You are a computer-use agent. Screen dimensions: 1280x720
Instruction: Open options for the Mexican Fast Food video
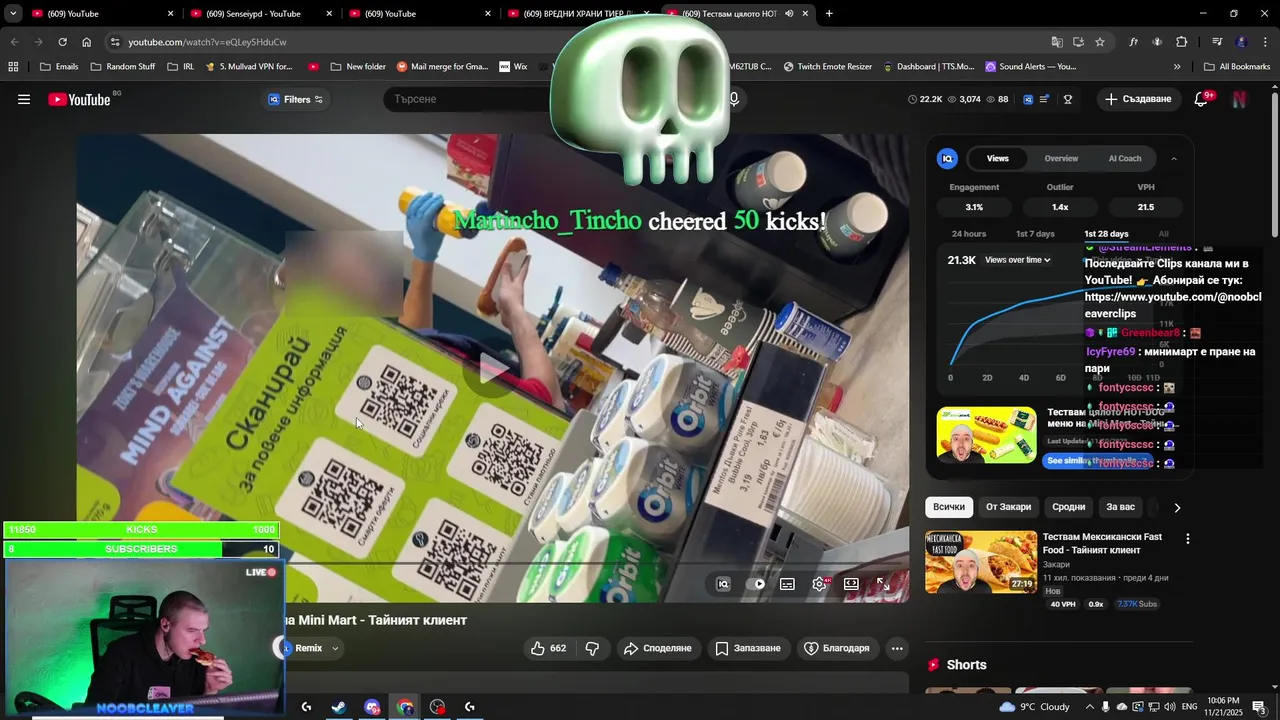(1188, 538)
